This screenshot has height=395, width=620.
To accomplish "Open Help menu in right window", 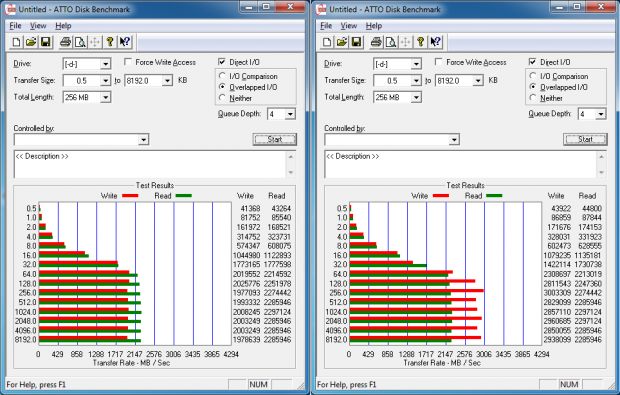I will click(x=374, y=26).
